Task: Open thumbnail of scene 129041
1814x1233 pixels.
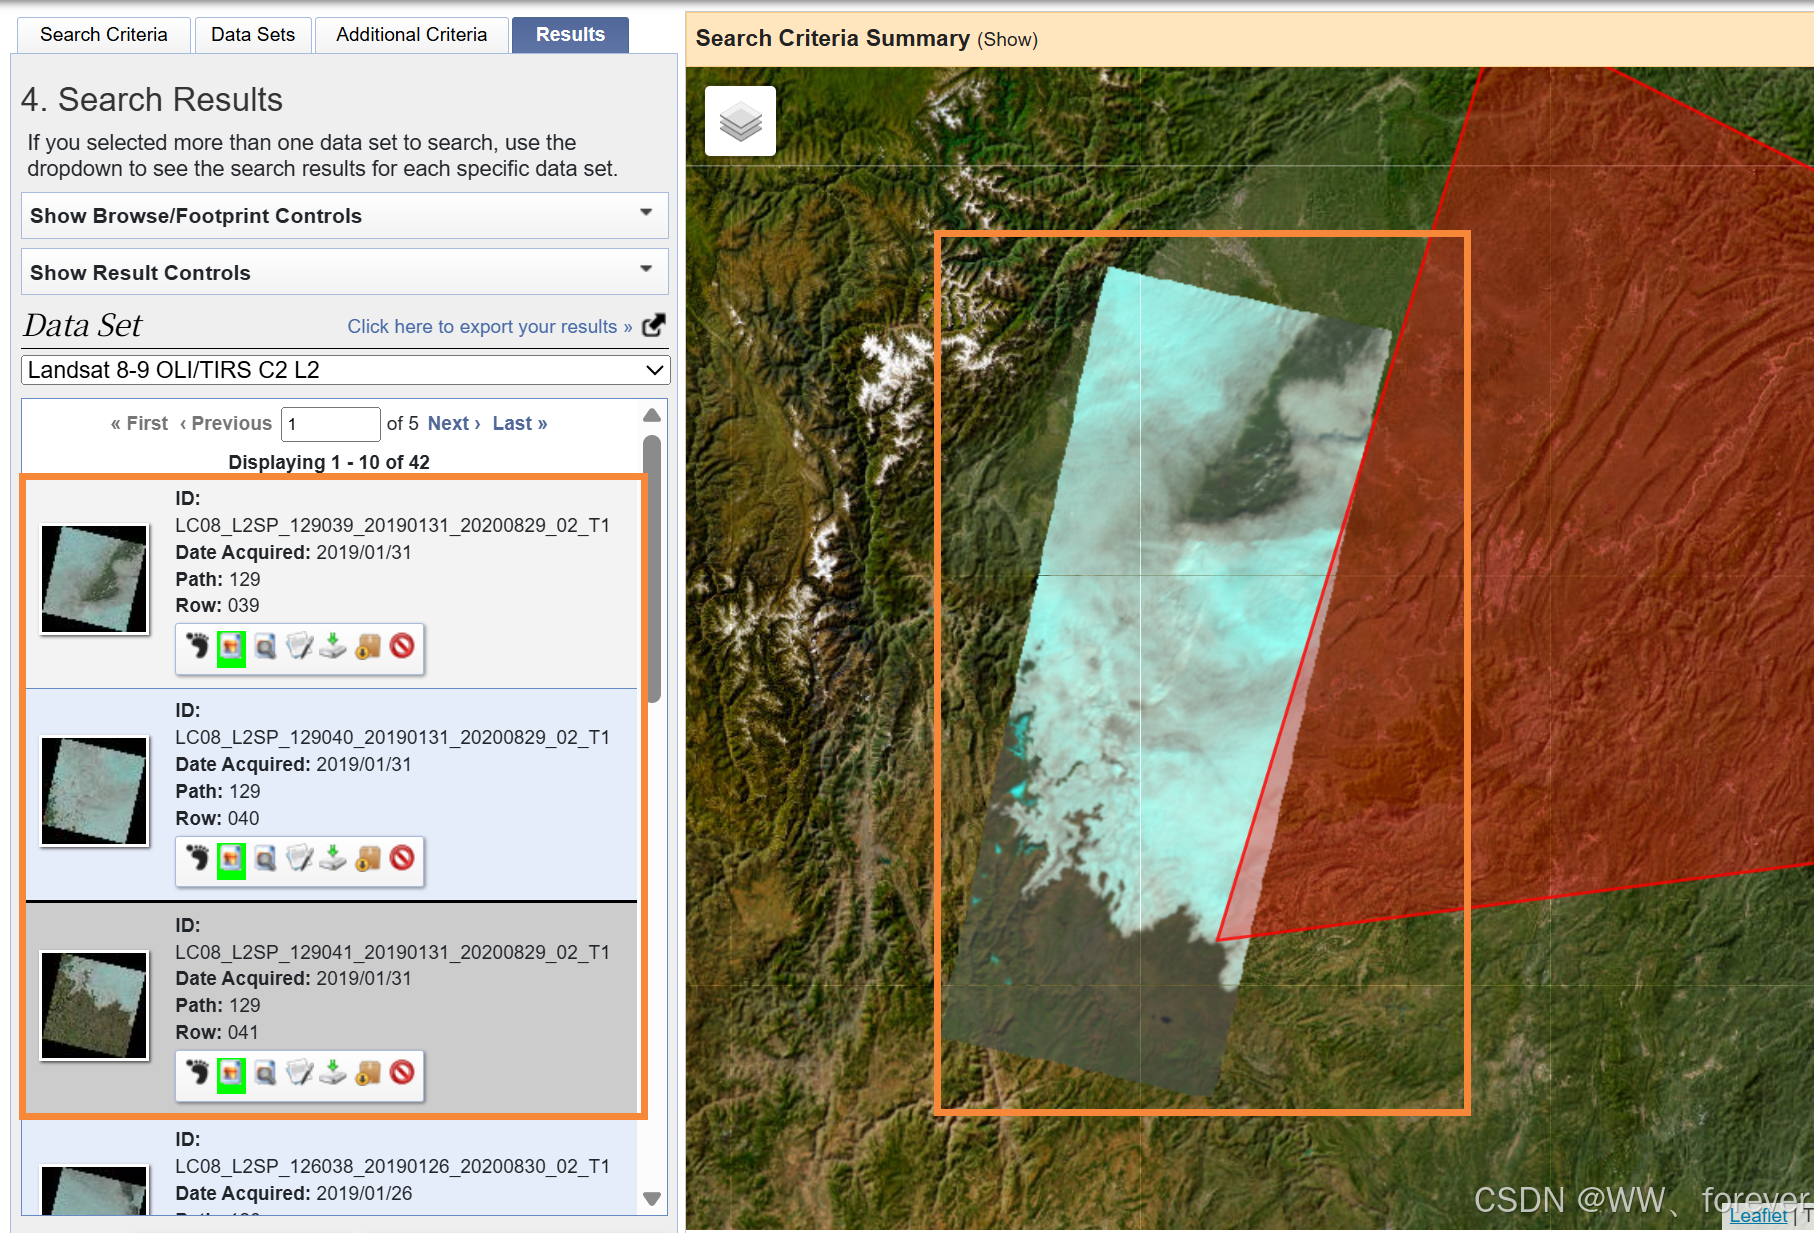Action: click(x=94, y=1006)
